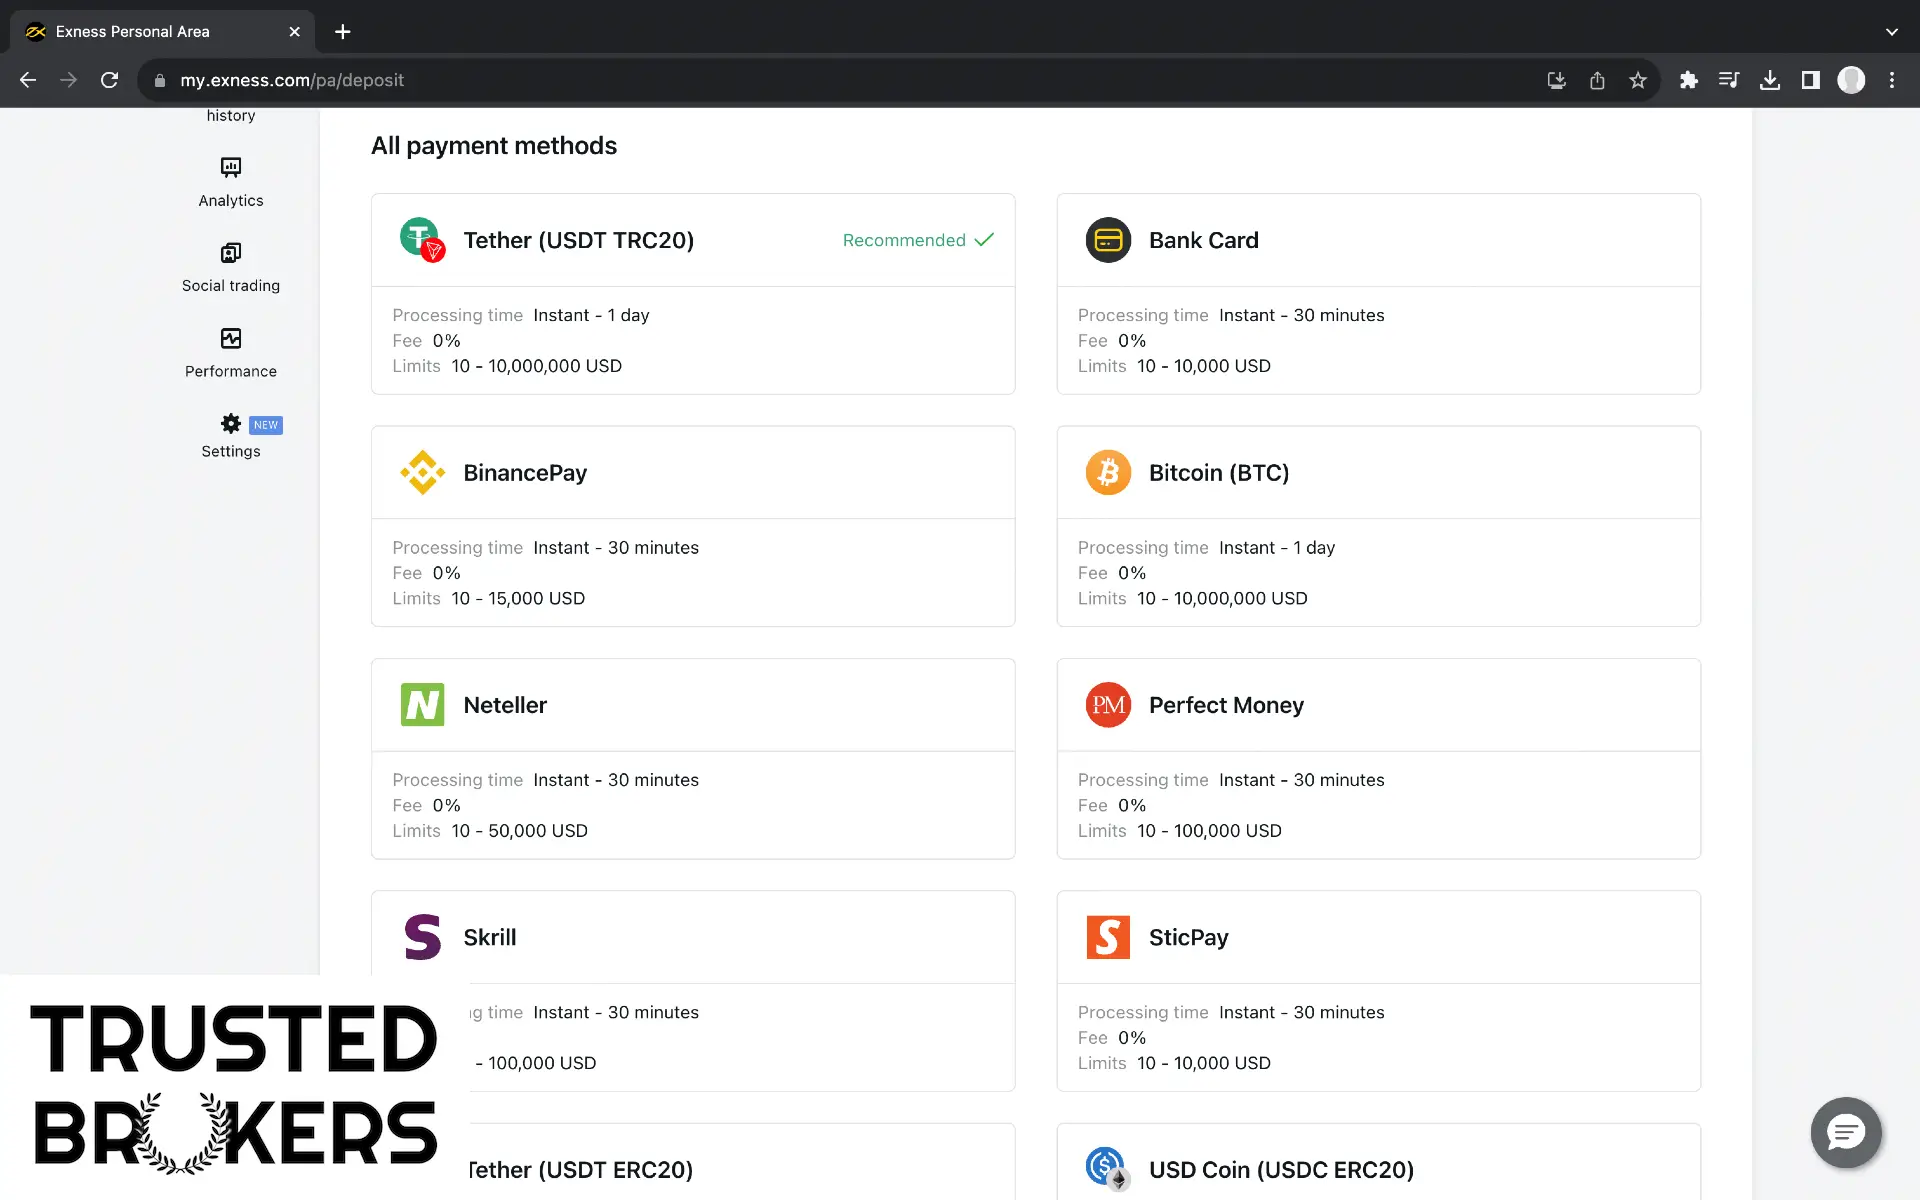Choose SticPay payment method

click(1379, 990)
